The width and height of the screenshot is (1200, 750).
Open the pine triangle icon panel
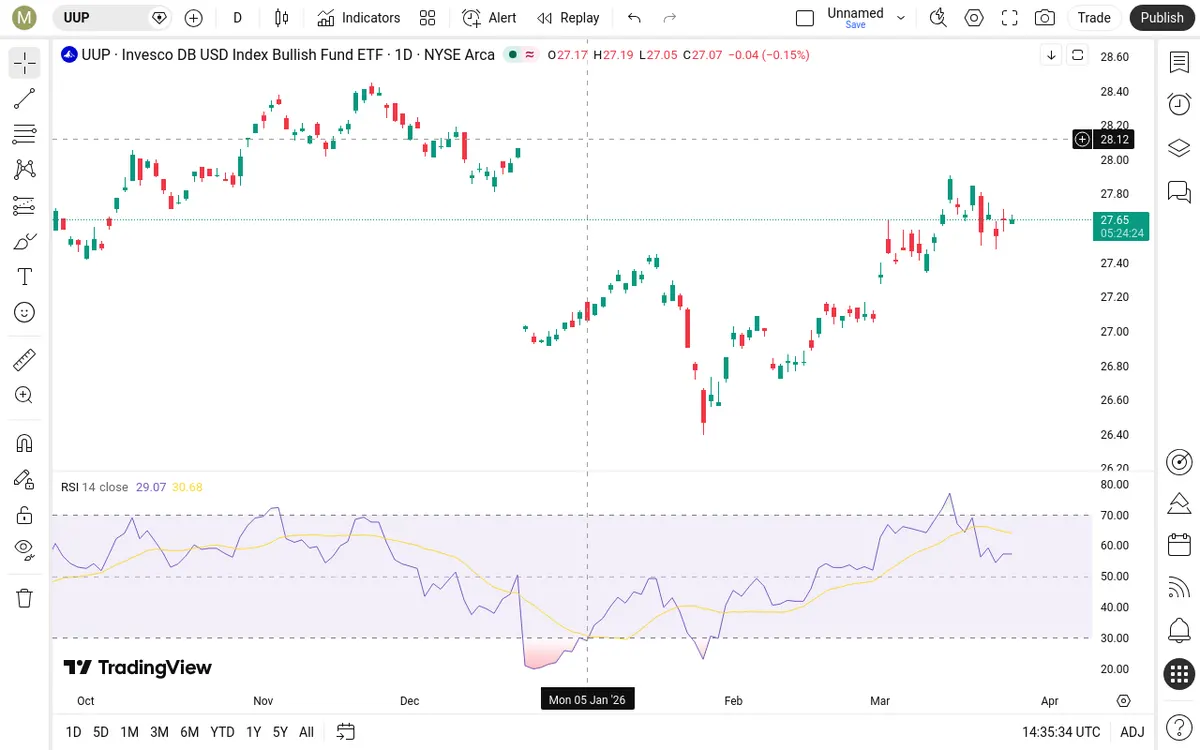coord(1179,502)
